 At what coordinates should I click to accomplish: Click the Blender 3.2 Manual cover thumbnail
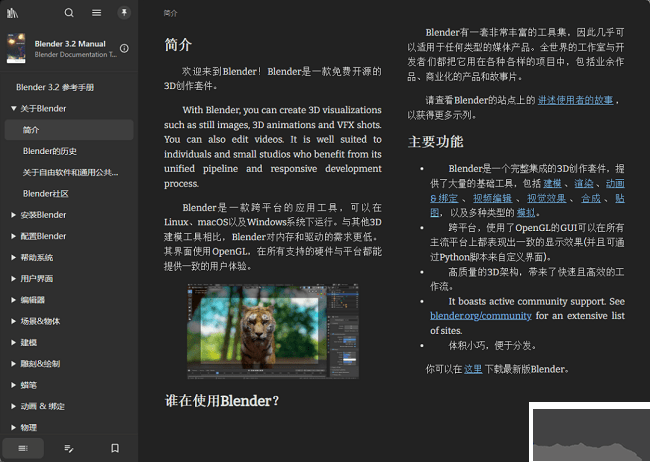(x=16, y=48)
